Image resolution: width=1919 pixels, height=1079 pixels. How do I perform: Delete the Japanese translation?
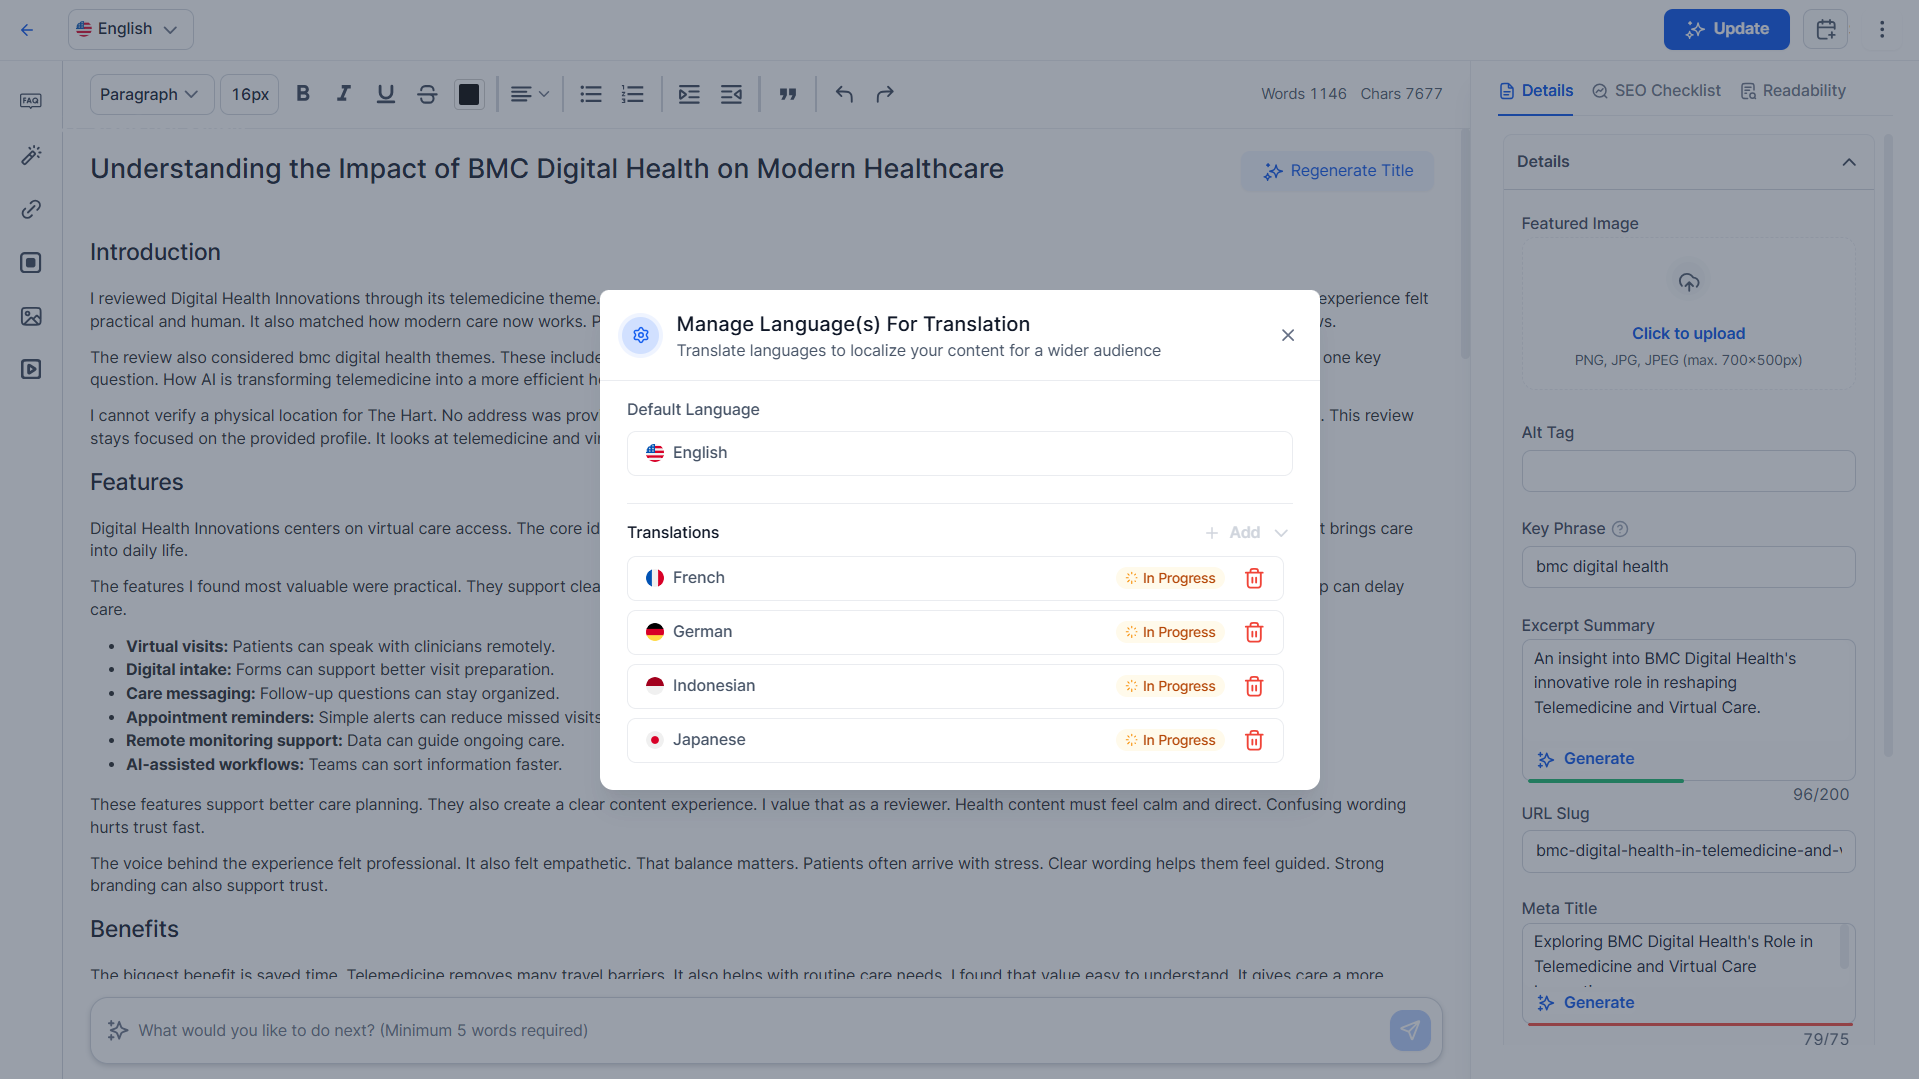coord(1254,740)
